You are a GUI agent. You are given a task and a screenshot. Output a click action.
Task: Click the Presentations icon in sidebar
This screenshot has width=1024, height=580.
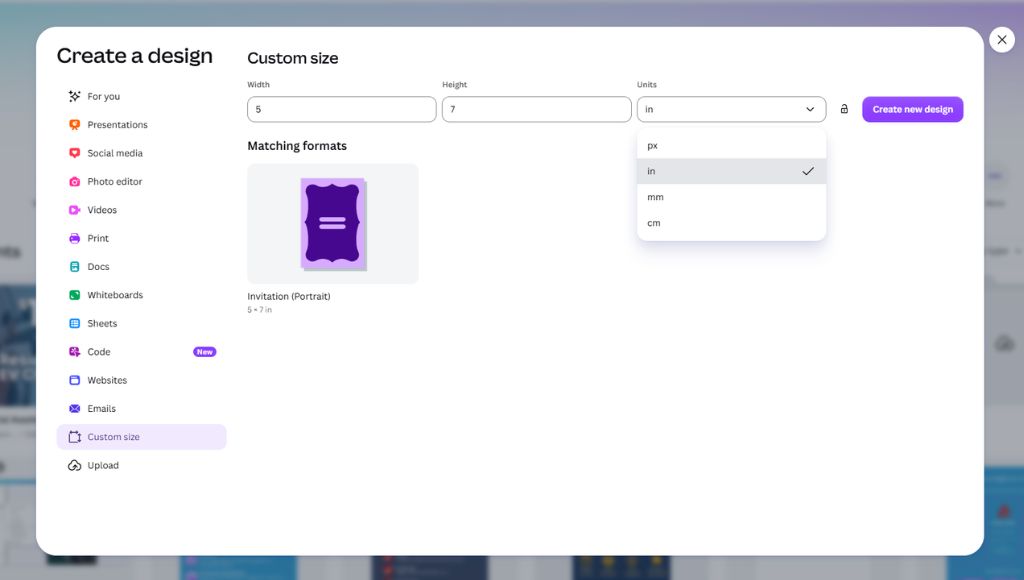click(x=74, y=125)
